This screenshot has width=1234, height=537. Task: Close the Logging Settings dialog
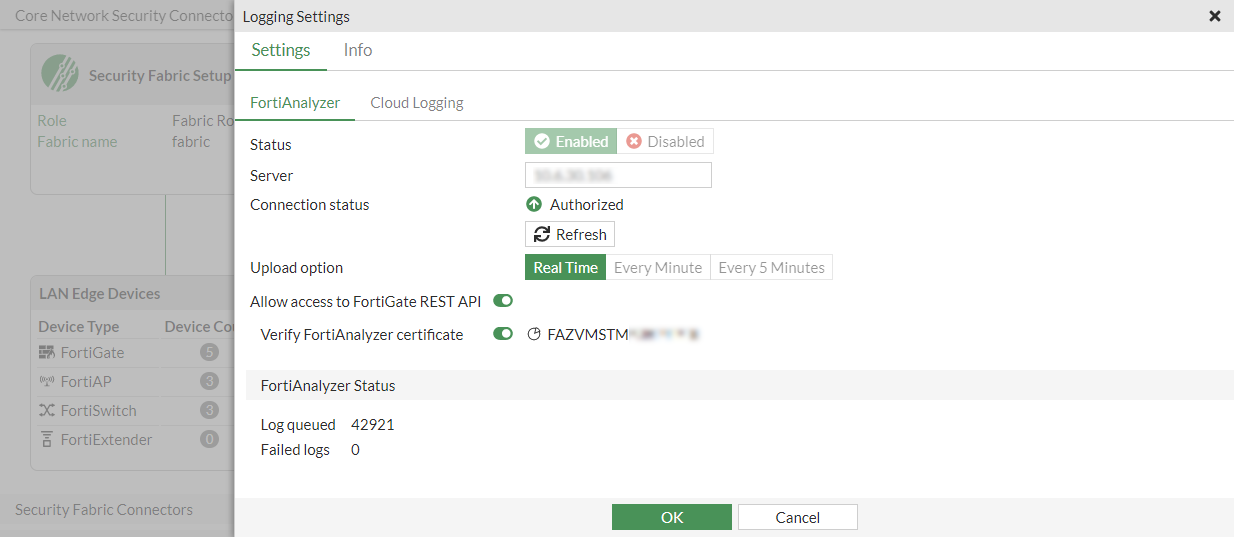[1215, 16]
